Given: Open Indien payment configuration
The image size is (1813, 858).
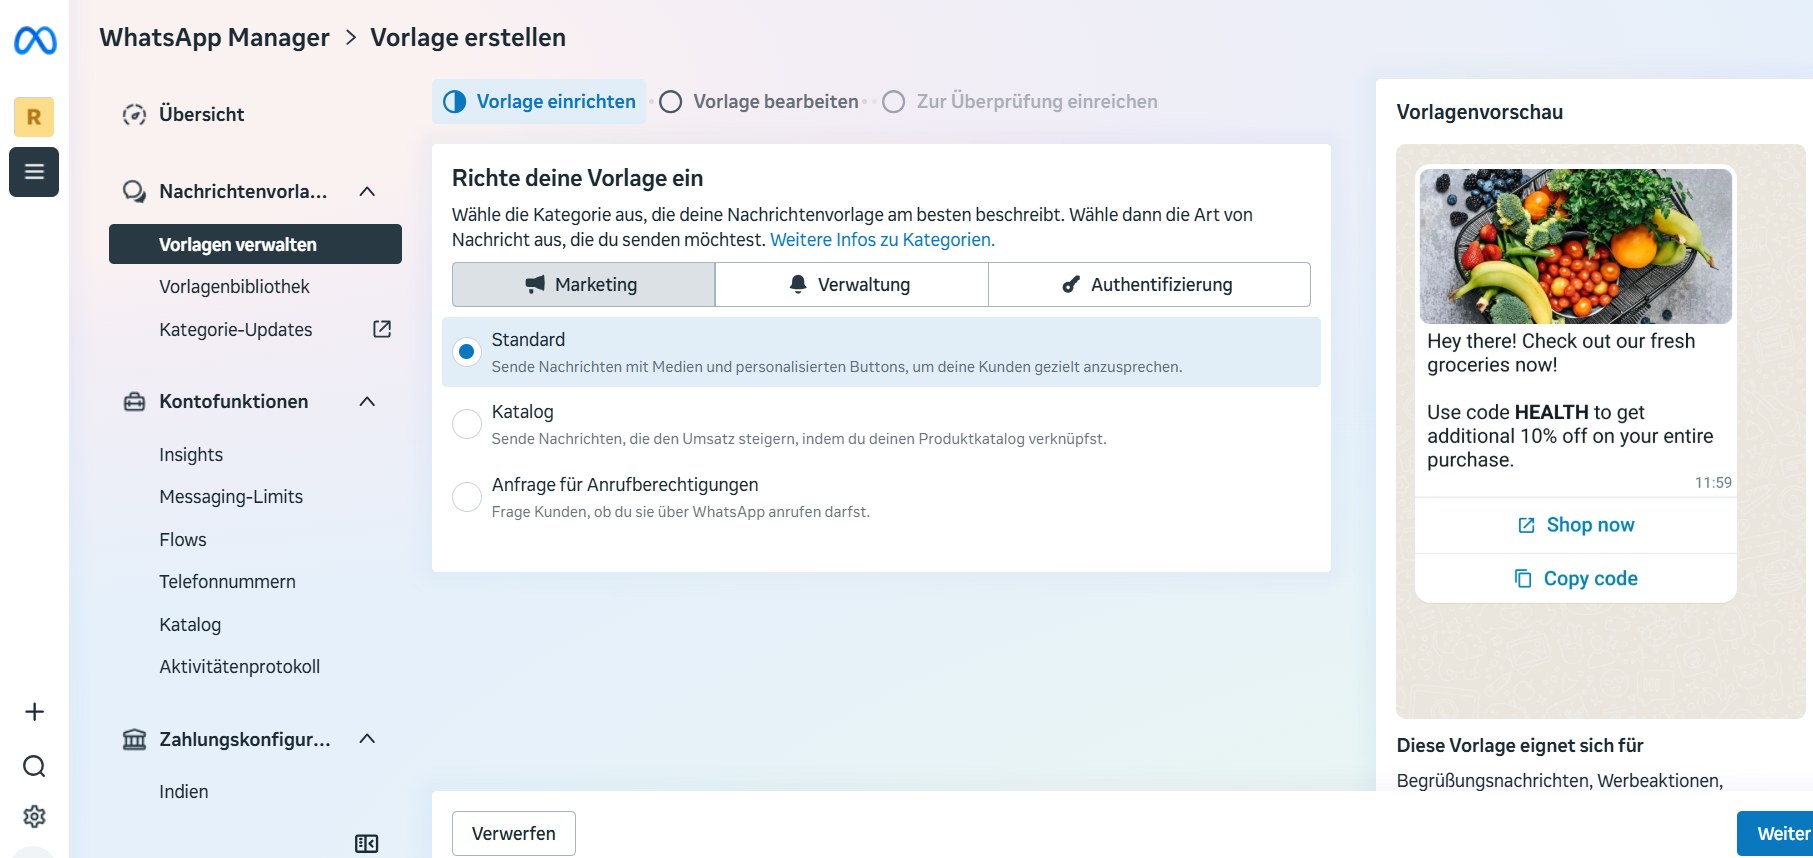Looking at the screenshot, I should pos(184,792).
